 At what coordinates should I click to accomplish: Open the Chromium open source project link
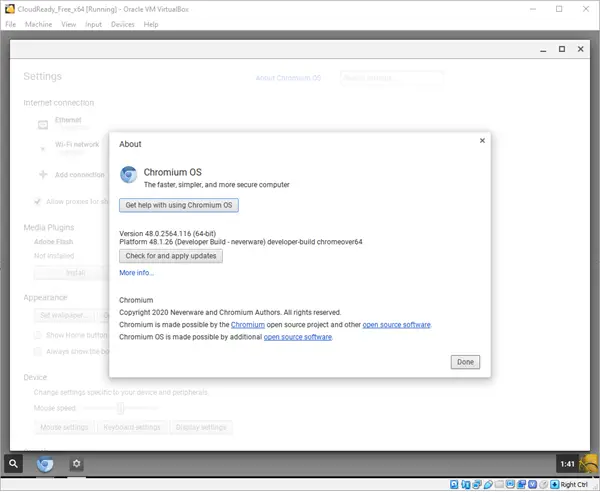248,325
